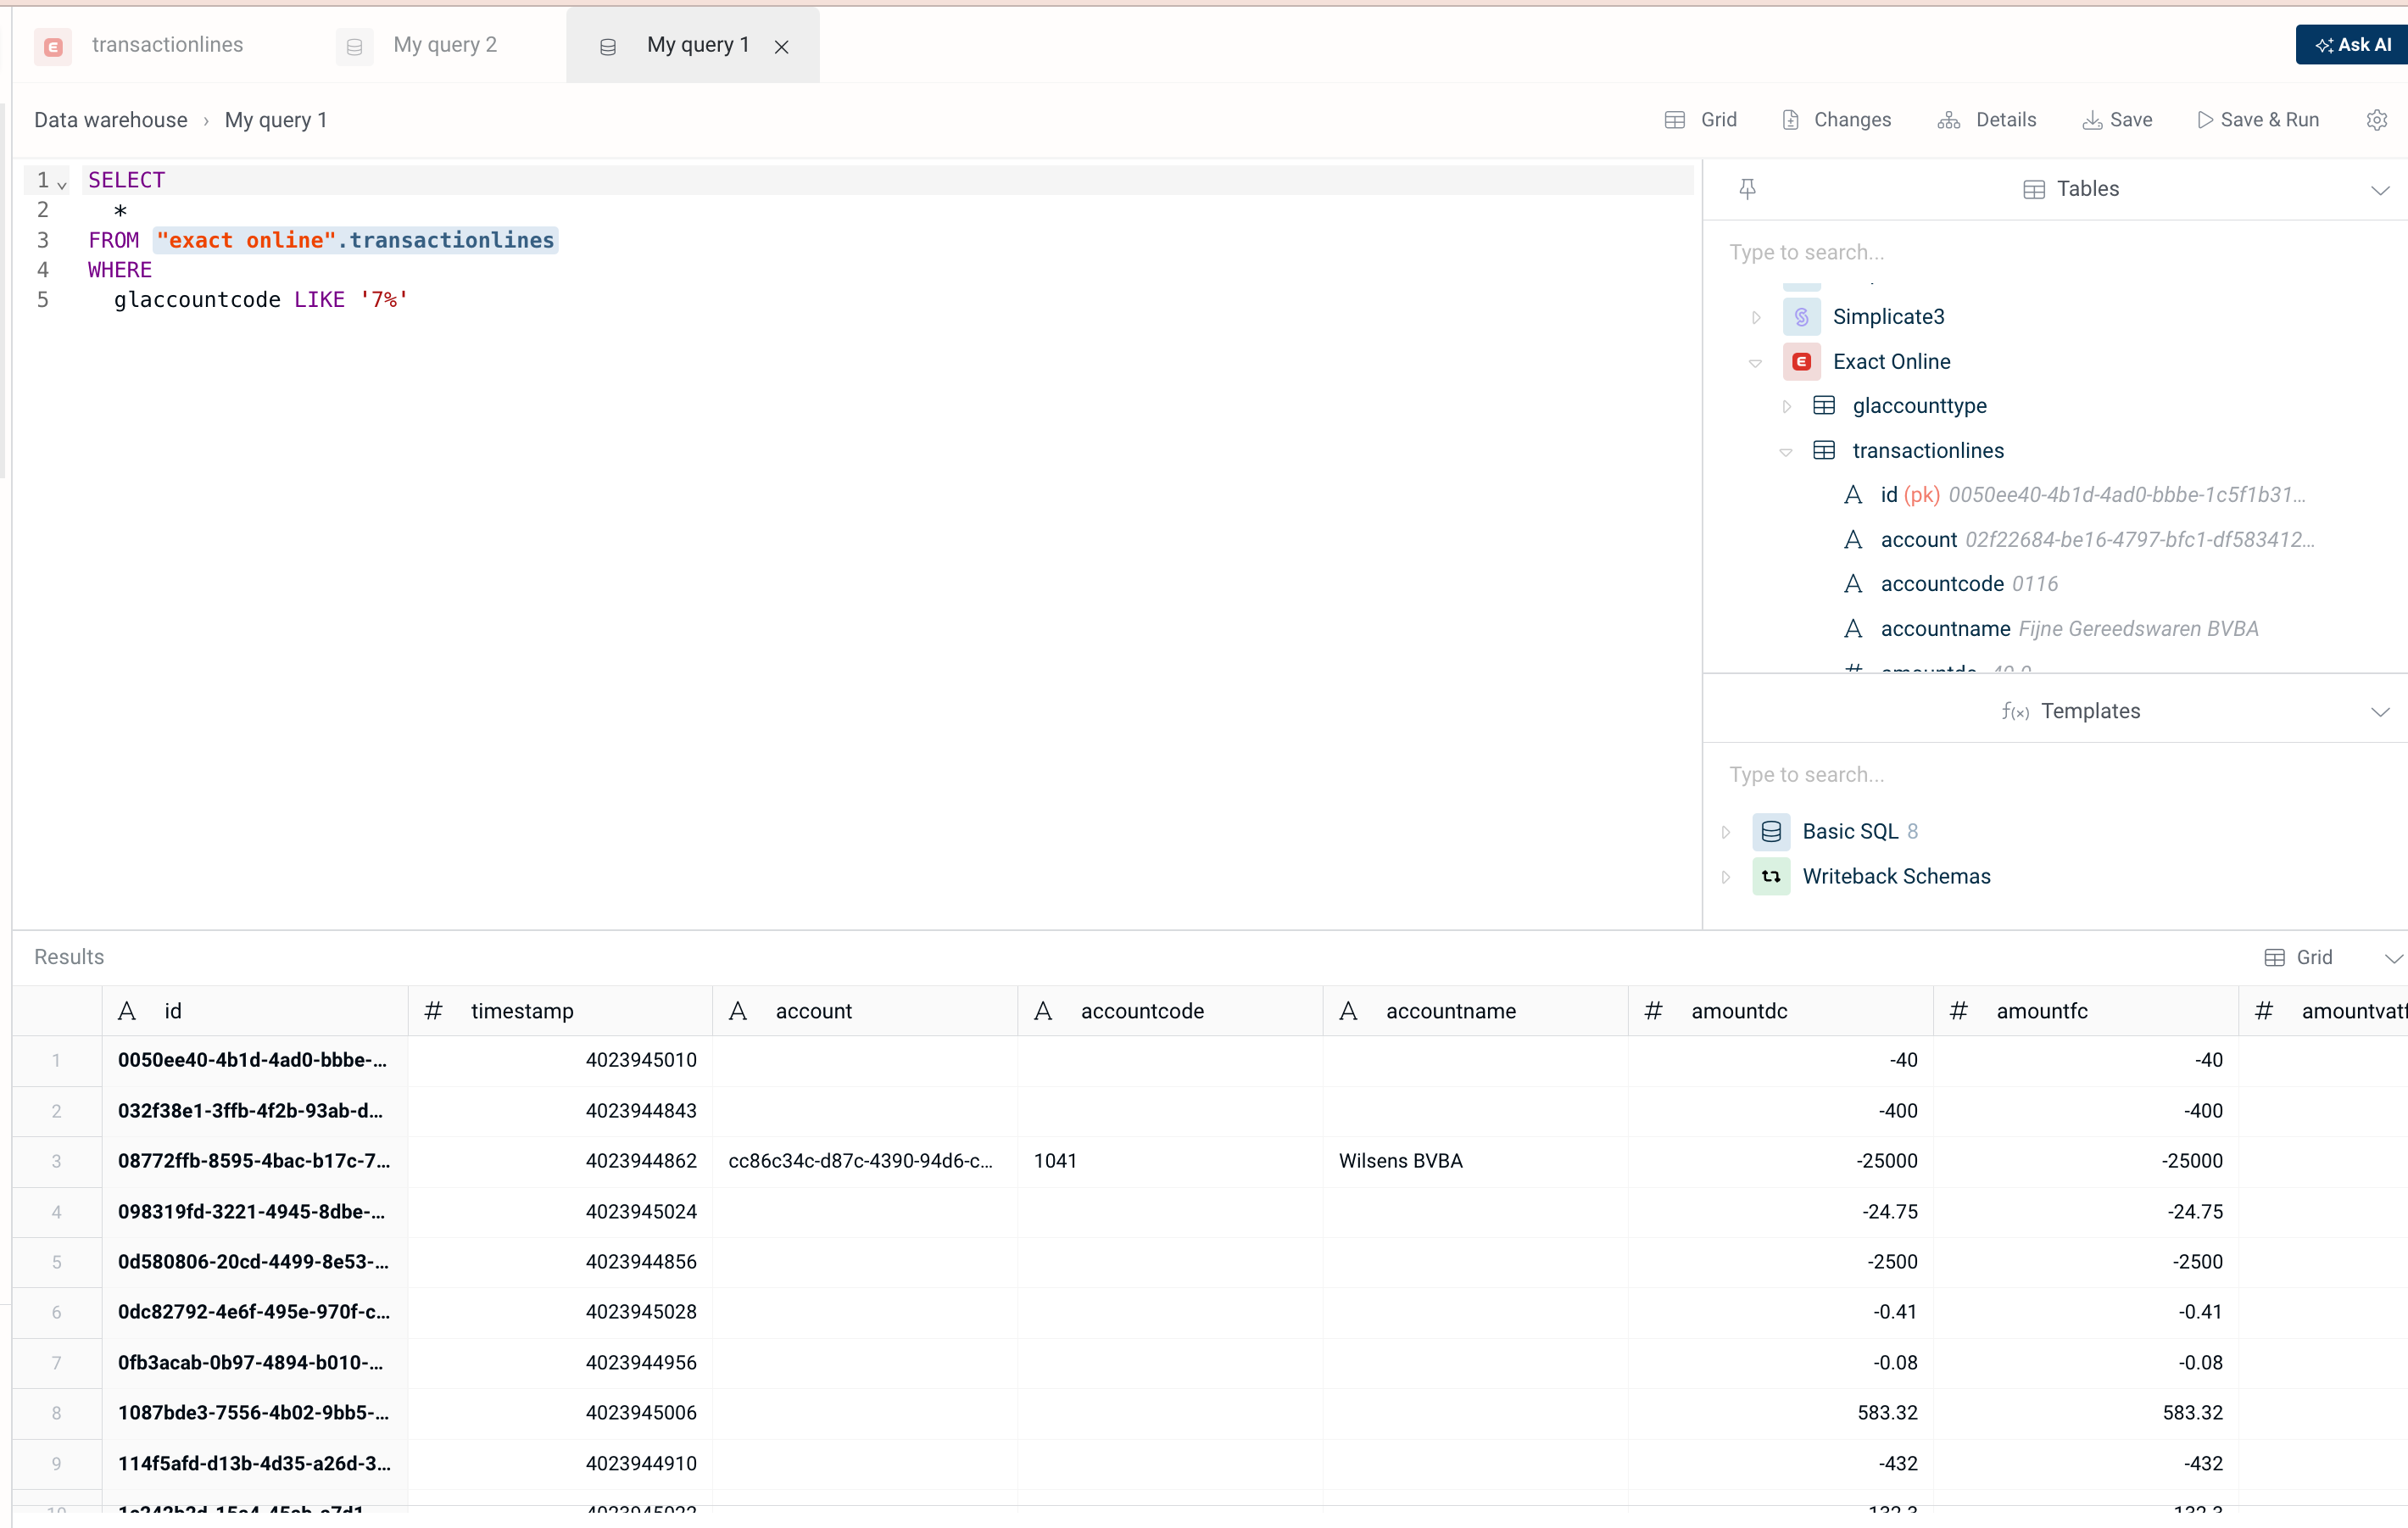This screenshot has width=2408, height=1528.
Task: Expand the Simplicate3 data source
Action: click(x=1755, y=317)
